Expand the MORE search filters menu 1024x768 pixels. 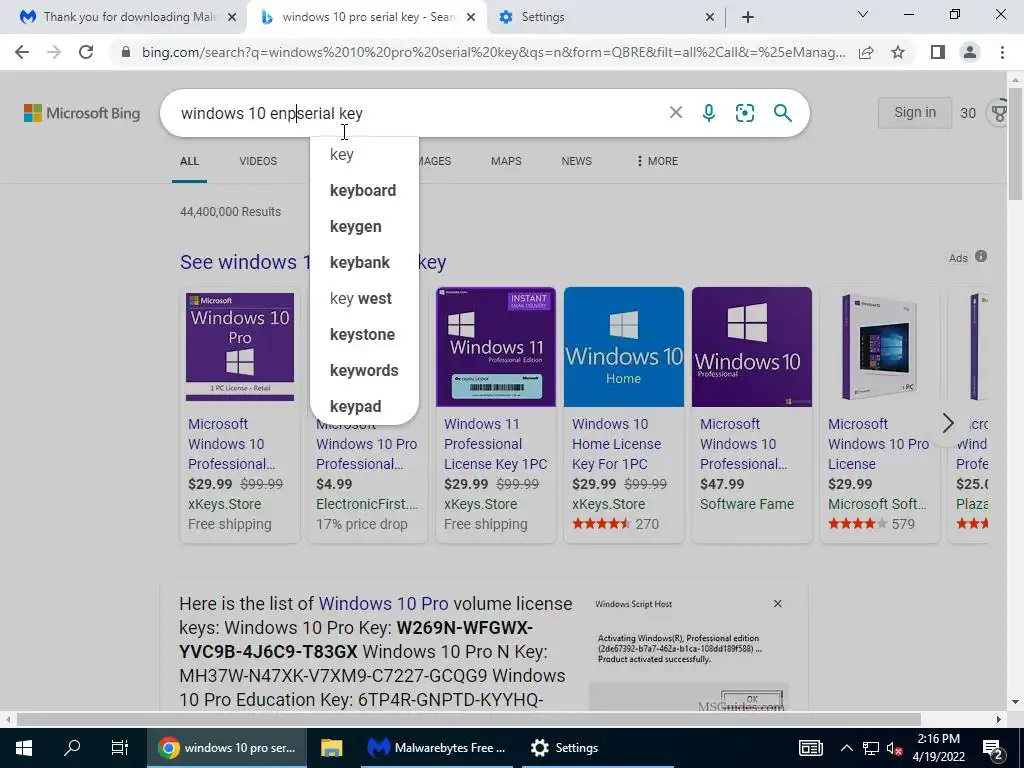point(657,161)
